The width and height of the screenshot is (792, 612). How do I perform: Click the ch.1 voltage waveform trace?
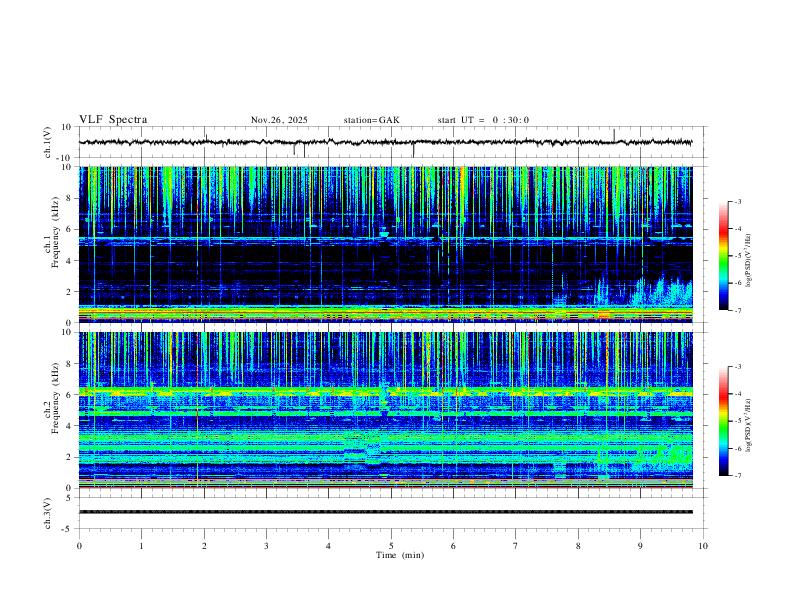point(385,142)
